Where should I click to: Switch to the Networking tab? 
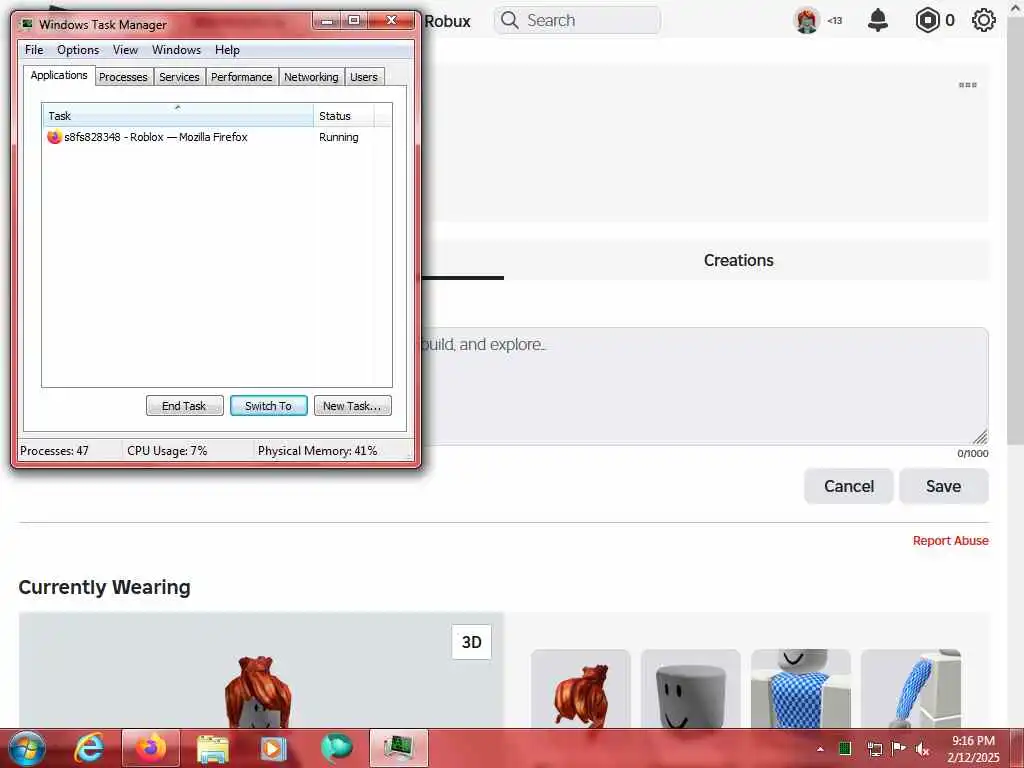(x=311, y=77)
